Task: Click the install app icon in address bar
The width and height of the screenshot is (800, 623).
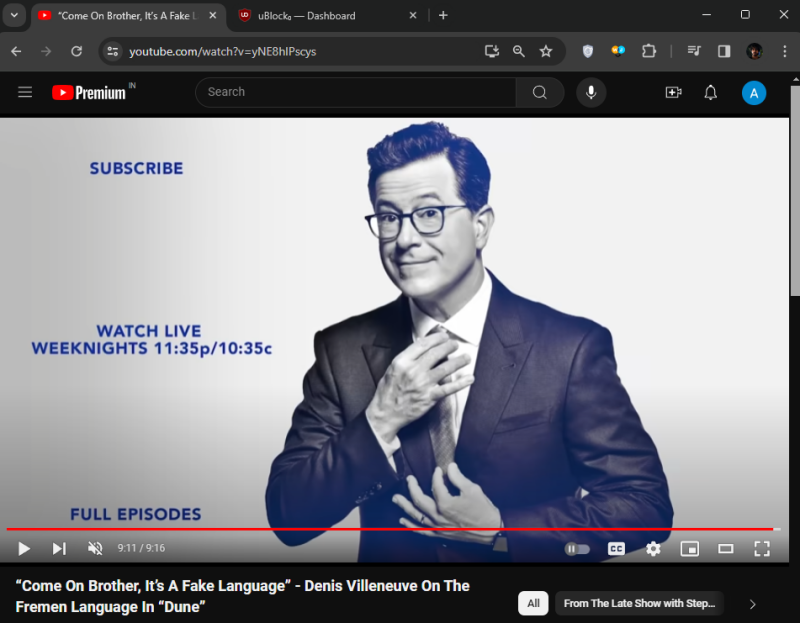Action: click(x=492, y=51)
